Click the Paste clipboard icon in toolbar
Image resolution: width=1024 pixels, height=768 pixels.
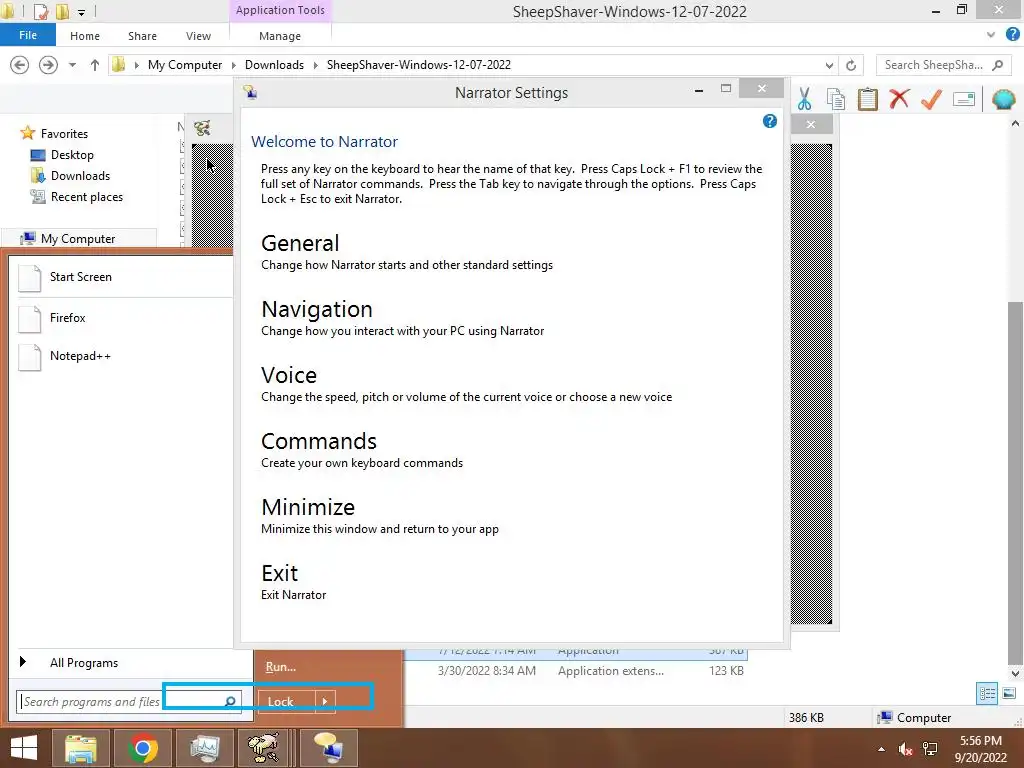pyautogui.click(x=867, y=99)
